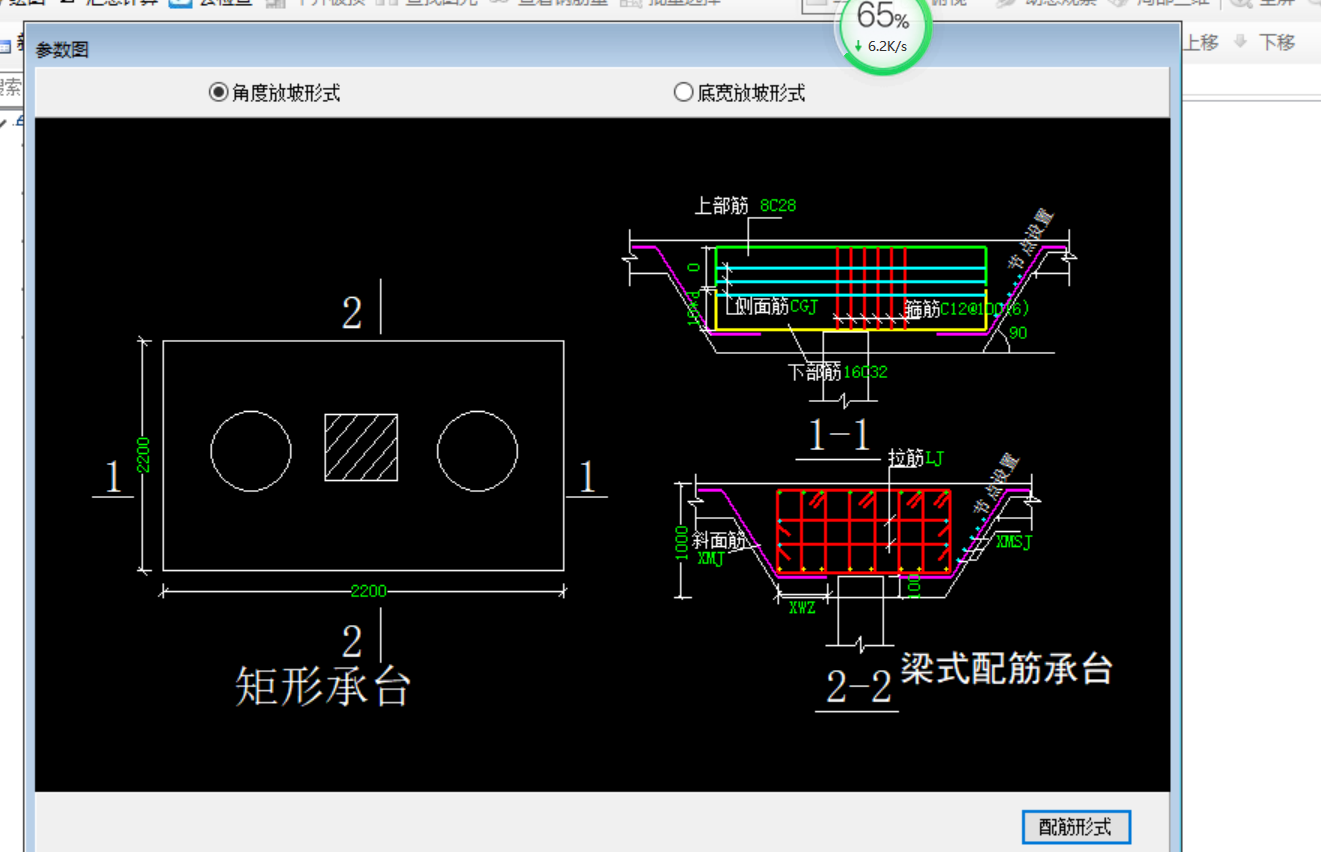Image resolution: width=1321 pixels, height=852 pixels.
Task: Edit stirrup value C12@100(6)
Action: coord(984,308)
